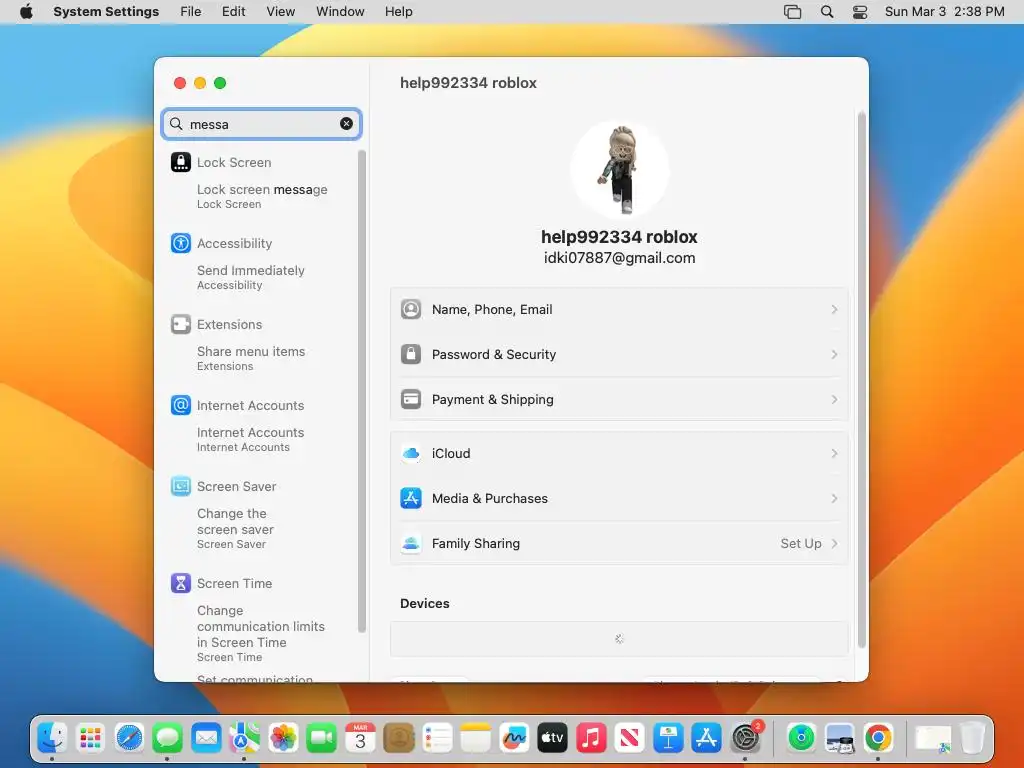Open Launchpad from the Dock
This screenshot has width=1024, height=768.
[91, 738]
